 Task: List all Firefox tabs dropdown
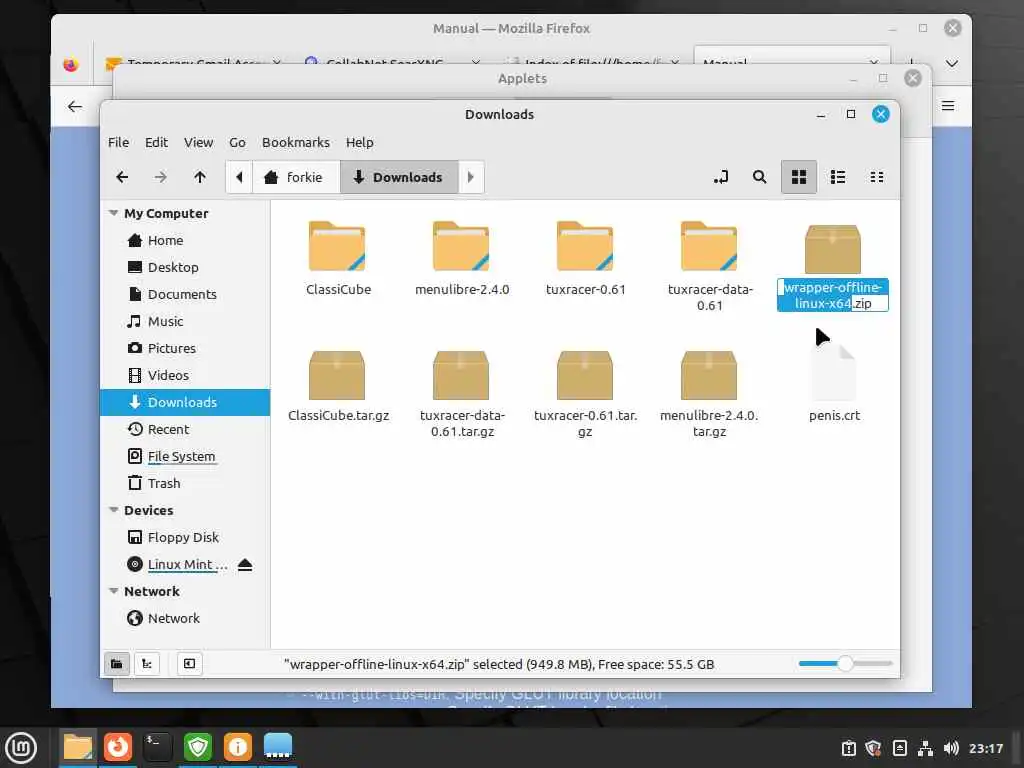tap(952, 63)
